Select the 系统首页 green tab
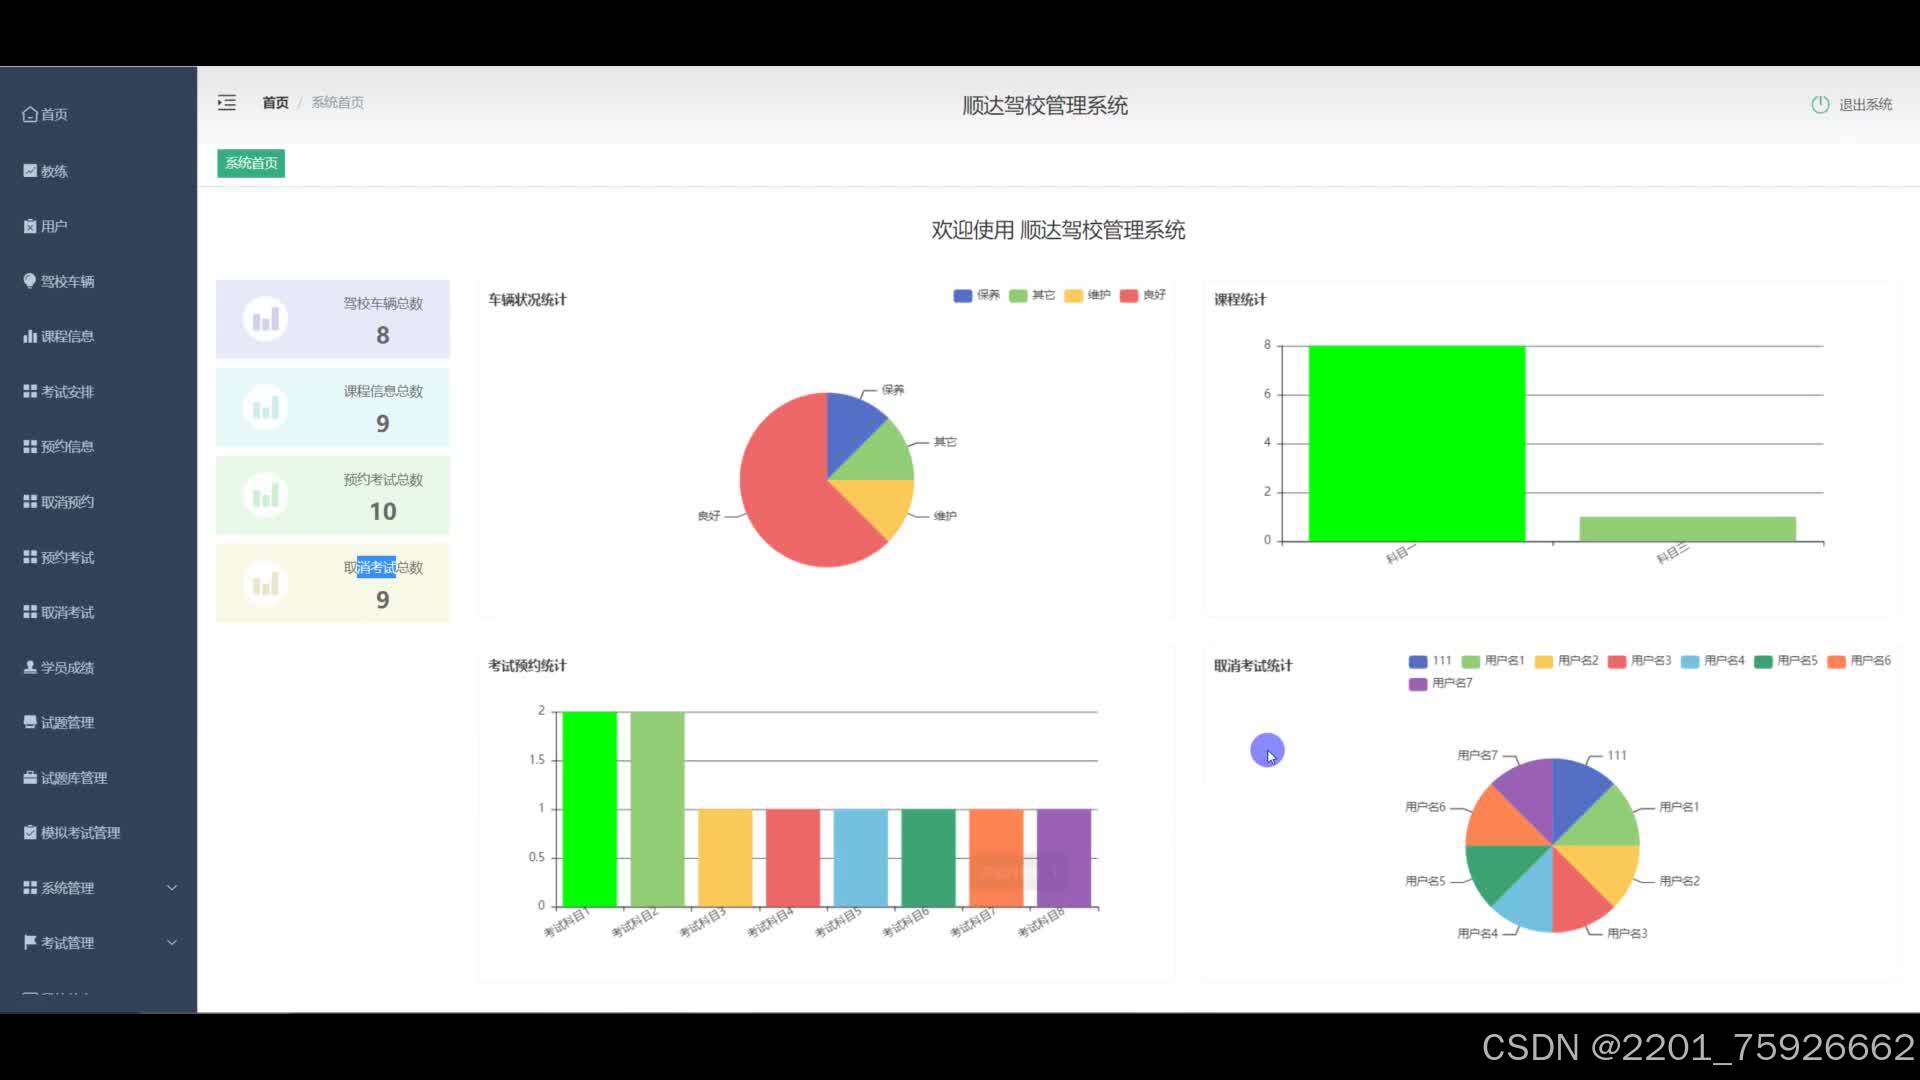This screenshot has height=1080, width=1920. click(x=251, y=163)
